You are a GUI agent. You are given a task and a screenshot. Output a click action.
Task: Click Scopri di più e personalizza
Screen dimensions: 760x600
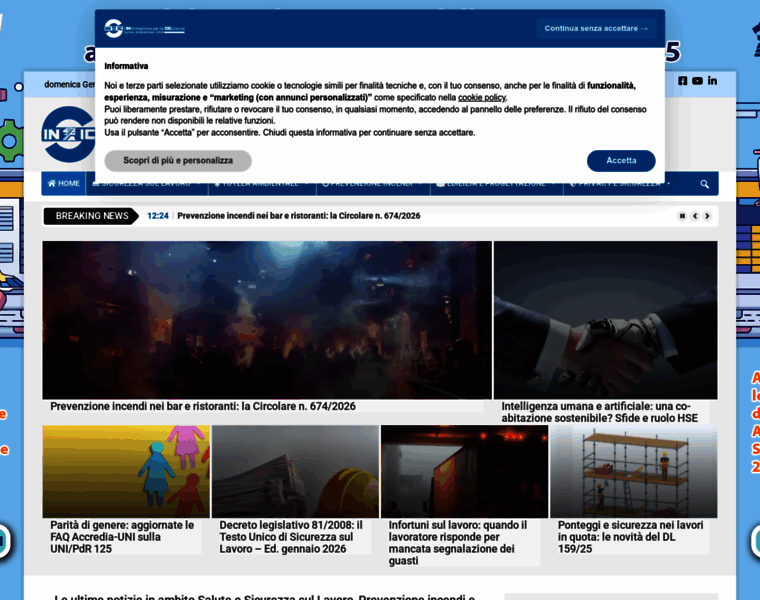pyautogui.click(x=178, y=161)
